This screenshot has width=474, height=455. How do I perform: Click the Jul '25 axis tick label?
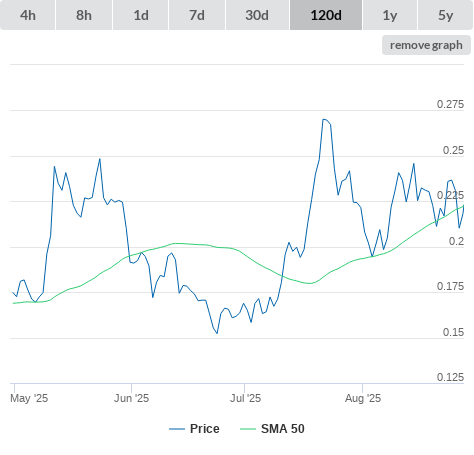245,398
